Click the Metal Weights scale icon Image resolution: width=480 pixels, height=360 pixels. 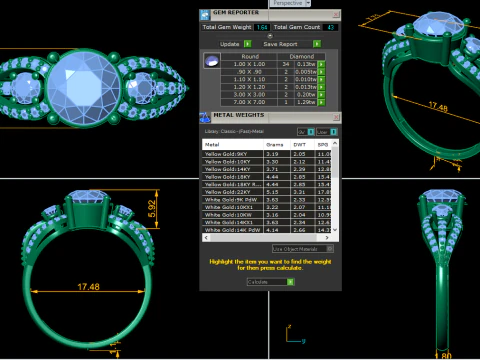pyautogui.click(x=205, y=117)
